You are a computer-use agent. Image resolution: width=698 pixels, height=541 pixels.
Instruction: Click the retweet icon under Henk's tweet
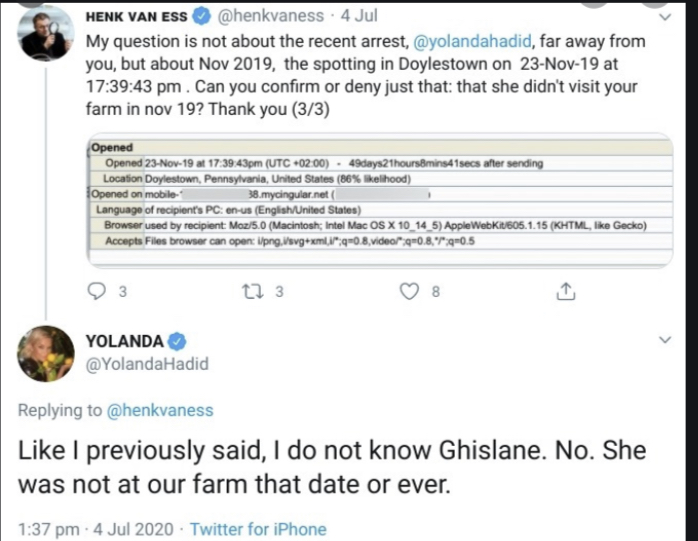pos(251,291)
